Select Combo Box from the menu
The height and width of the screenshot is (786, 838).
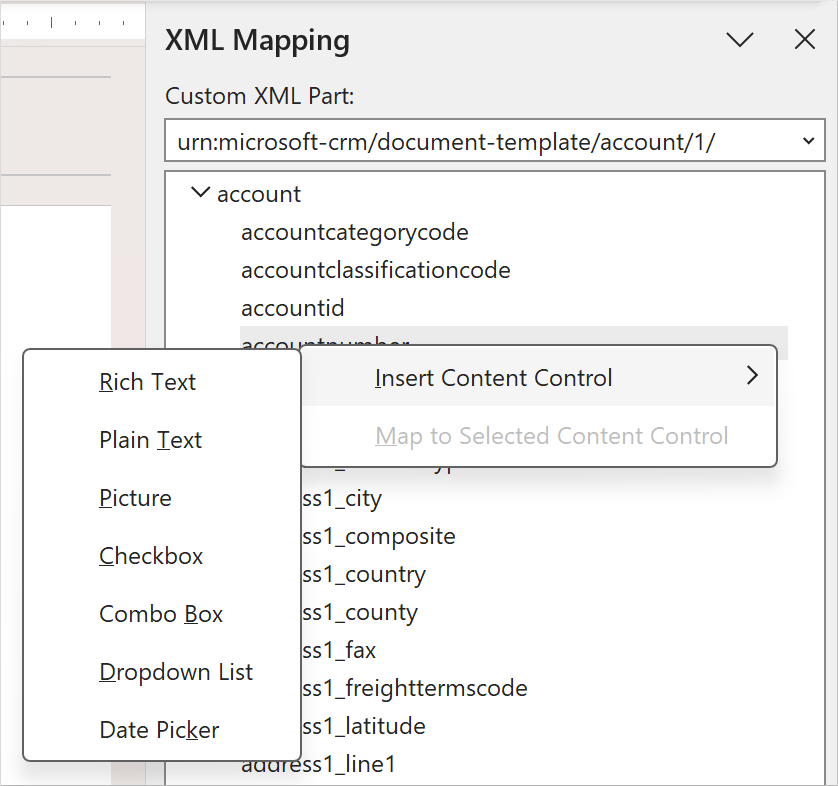point(161,613)
